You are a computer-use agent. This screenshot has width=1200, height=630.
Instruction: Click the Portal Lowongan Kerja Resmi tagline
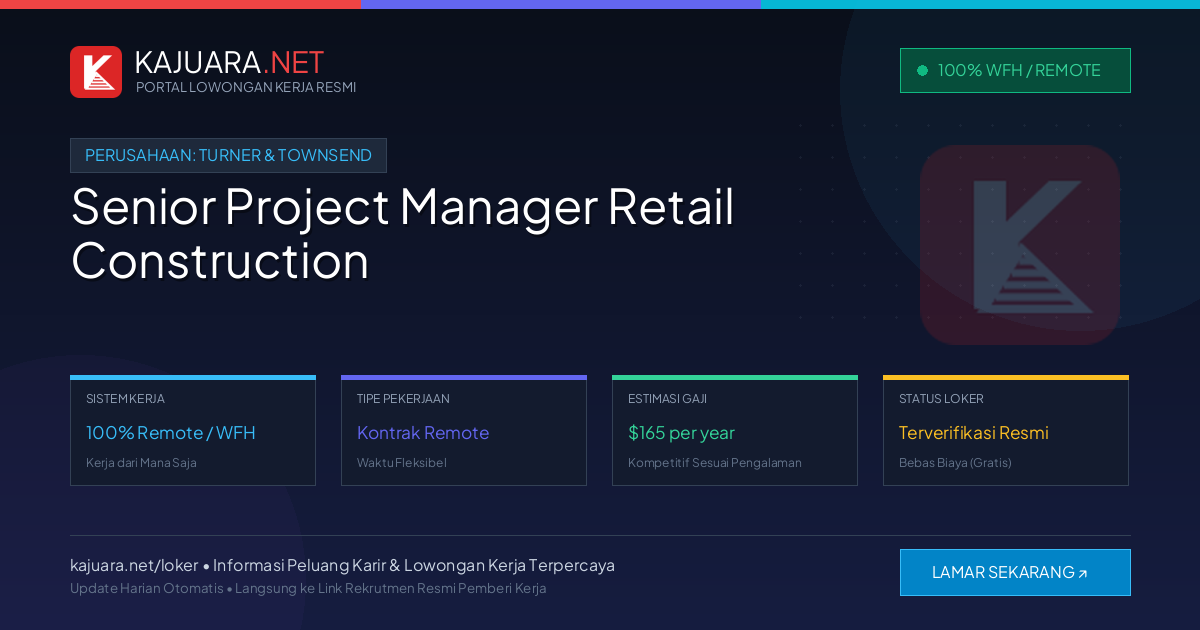246,87
